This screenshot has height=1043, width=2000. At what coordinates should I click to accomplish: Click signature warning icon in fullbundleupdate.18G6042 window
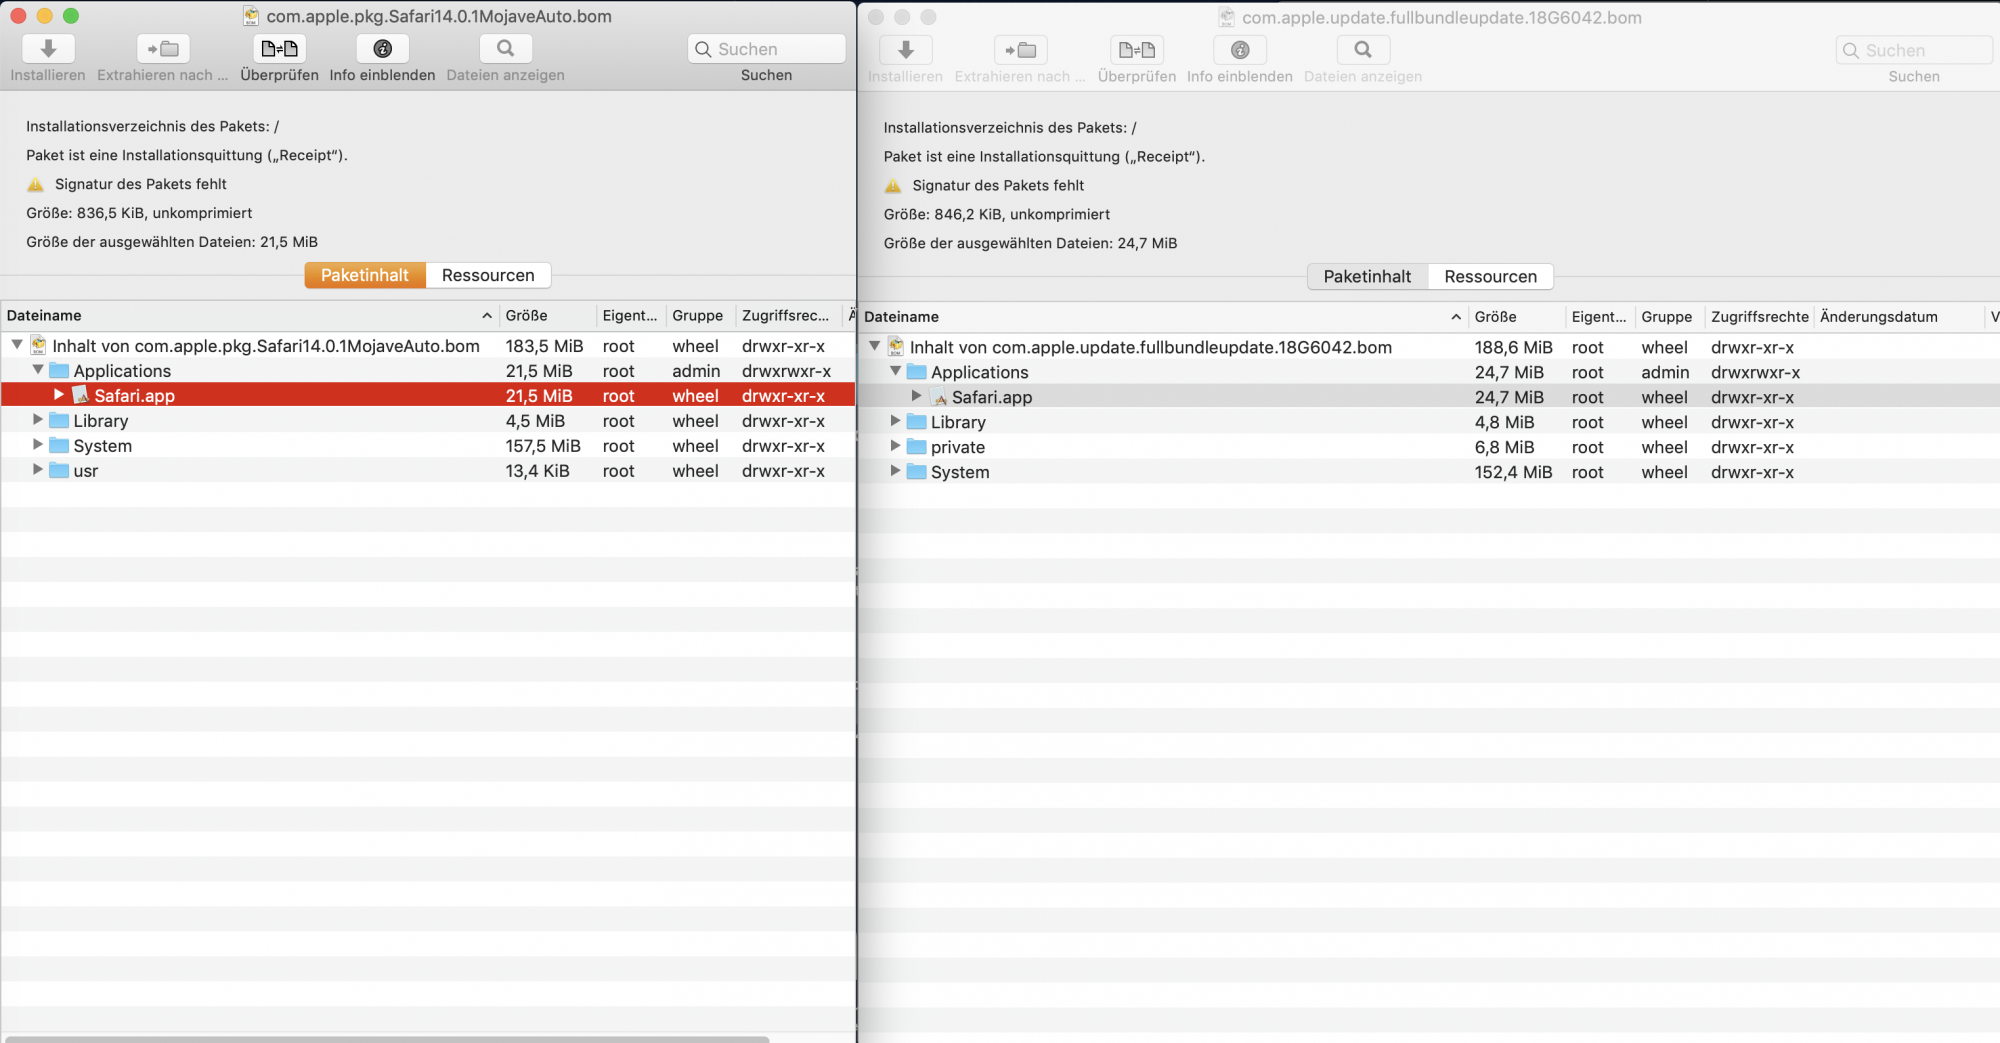893,186
